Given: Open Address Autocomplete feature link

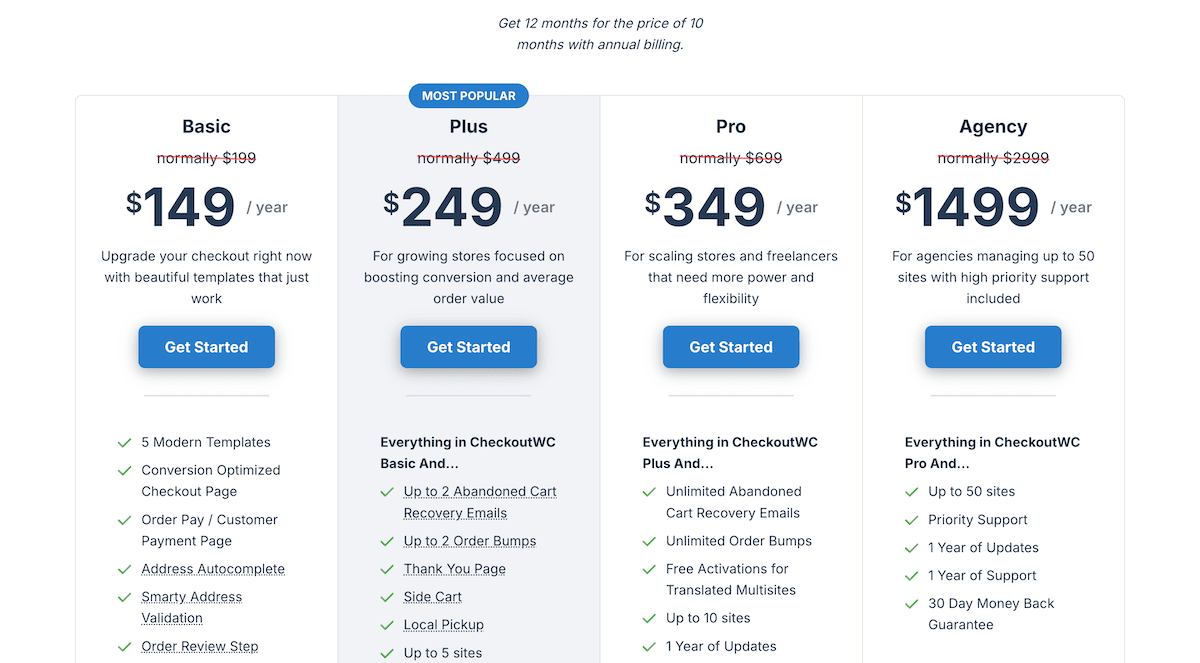Looking at the screenshot, I should [213, 569].
